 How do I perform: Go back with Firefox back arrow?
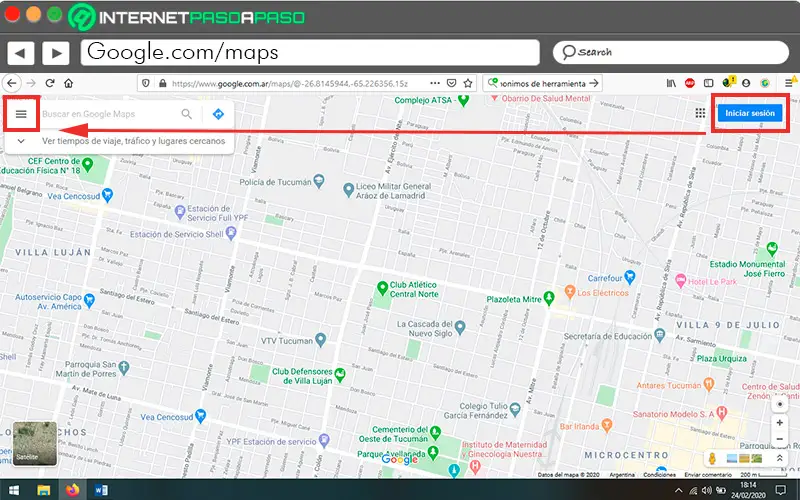pyautogui.click(x=12, y=83)
